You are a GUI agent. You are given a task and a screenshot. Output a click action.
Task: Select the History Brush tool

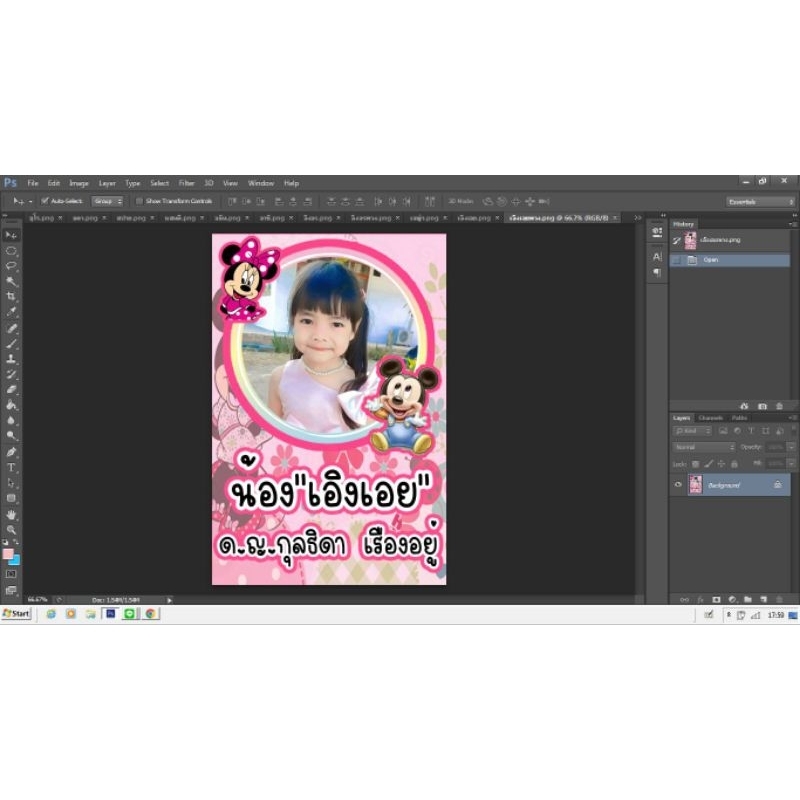pos(11,374)
